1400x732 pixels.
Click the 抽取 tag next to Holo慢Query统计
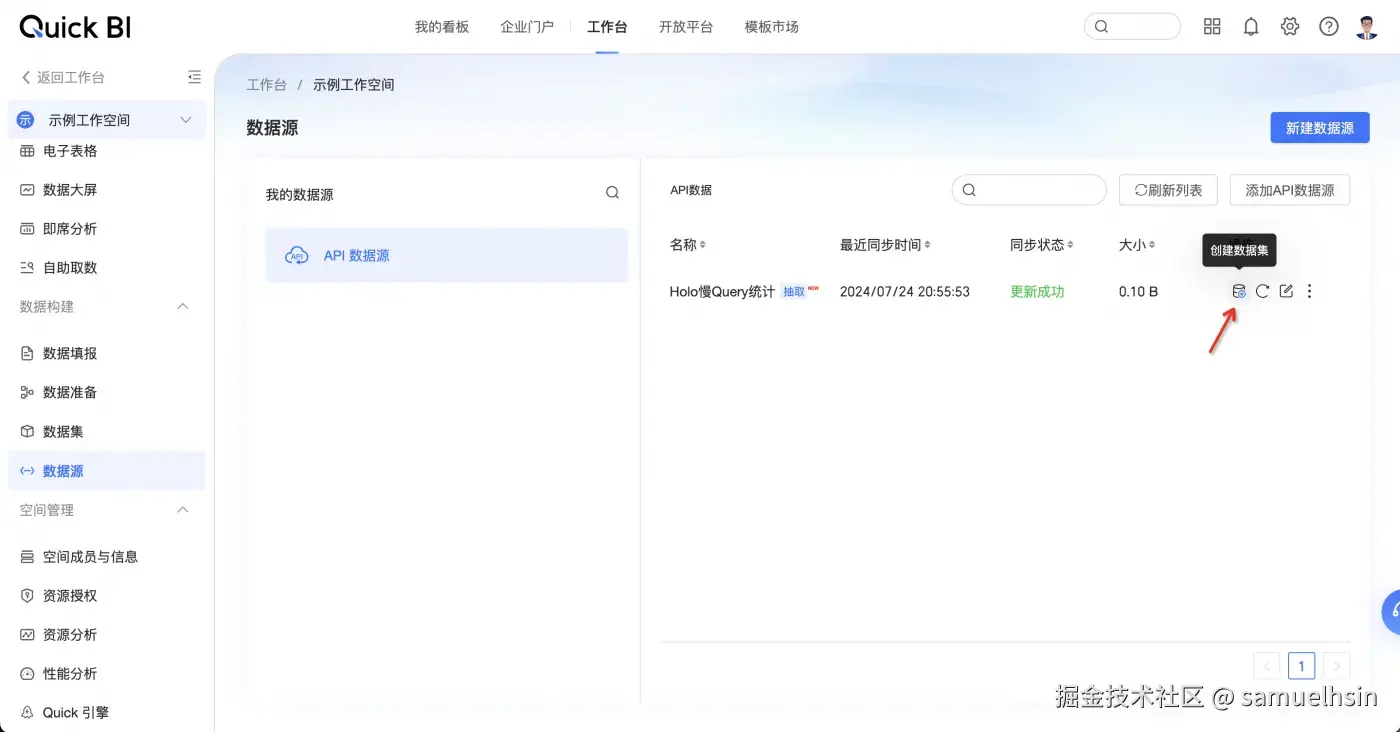coord(794,292)
